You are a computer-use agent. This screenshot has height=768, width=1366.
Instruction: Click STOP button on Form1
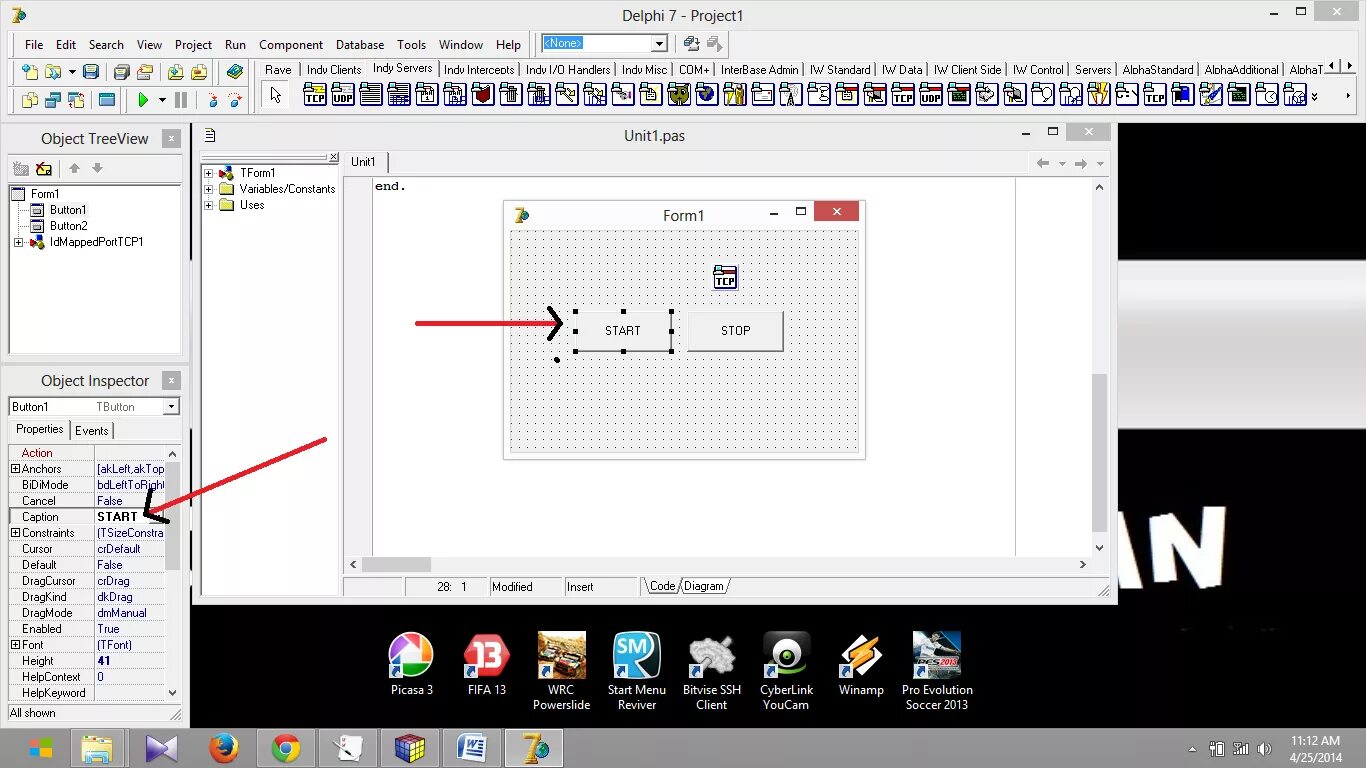point(735,331)
